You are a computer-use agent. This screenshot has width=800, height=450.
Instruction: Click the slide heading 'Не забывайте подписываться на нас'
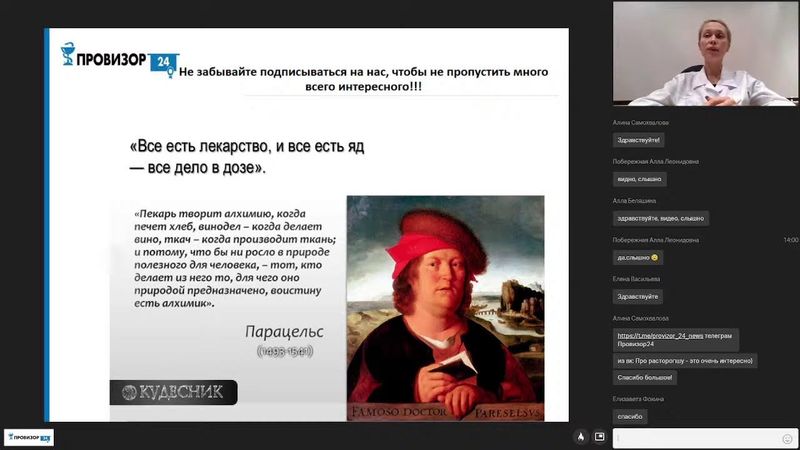click(363, 79)
